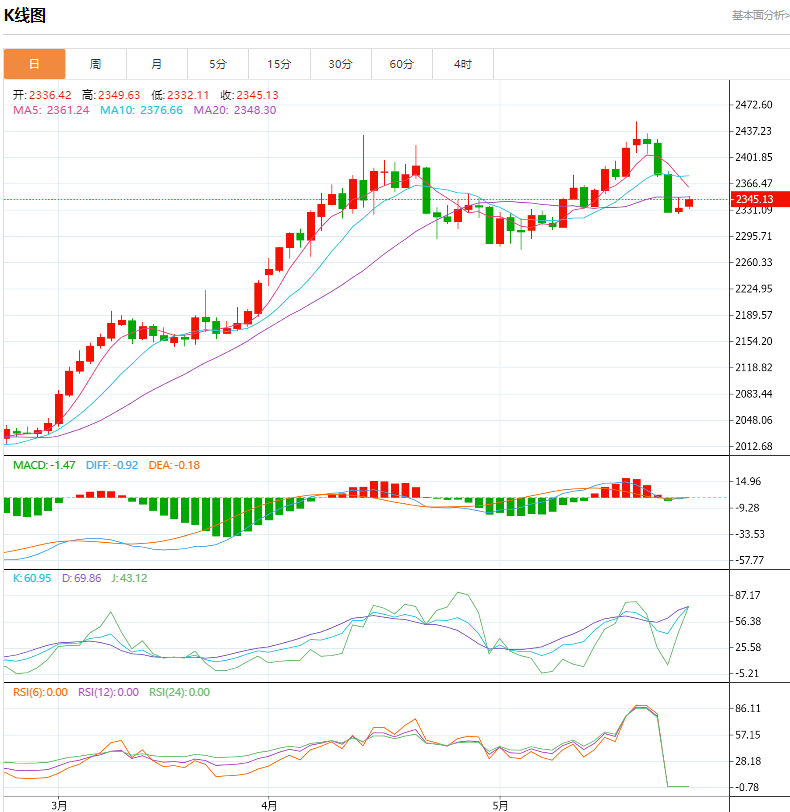Click the RSI(6): 0.00 label
This screenshot has width=790, height=812.
coord(40,692)
